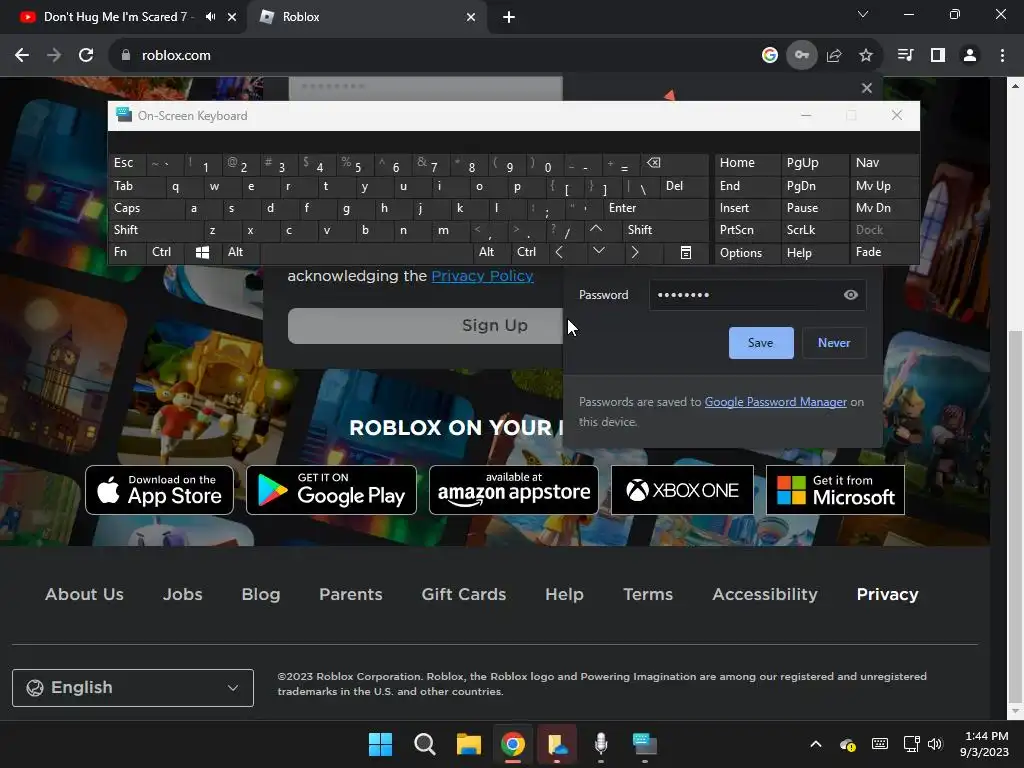This screenshot has width=1024, height=768.
Task: Toggle left Ctrl key on On-Screen Keyboard
Action: pyautogui.click(x=167, y=252)
